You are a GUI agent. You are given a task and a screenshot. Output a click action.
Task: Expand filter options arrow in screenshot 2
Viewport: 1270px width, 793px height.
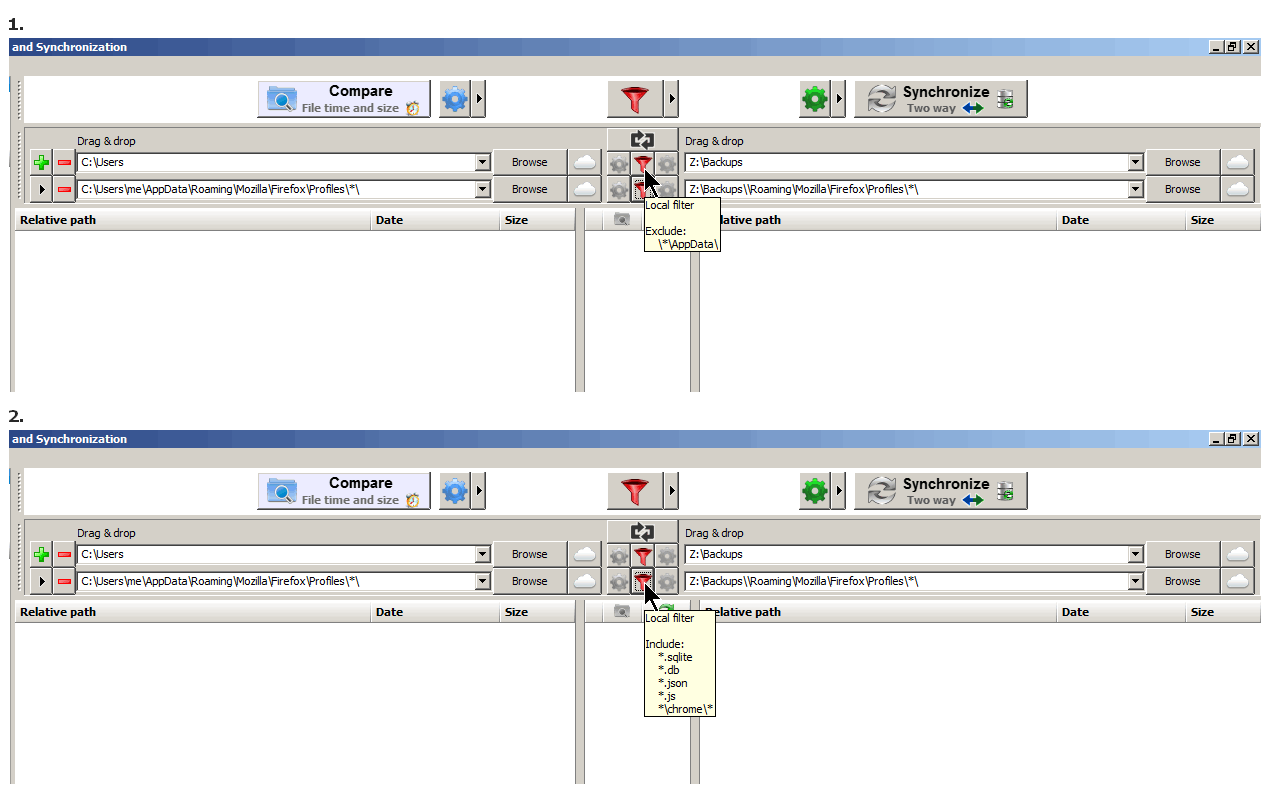click(671, 491)
